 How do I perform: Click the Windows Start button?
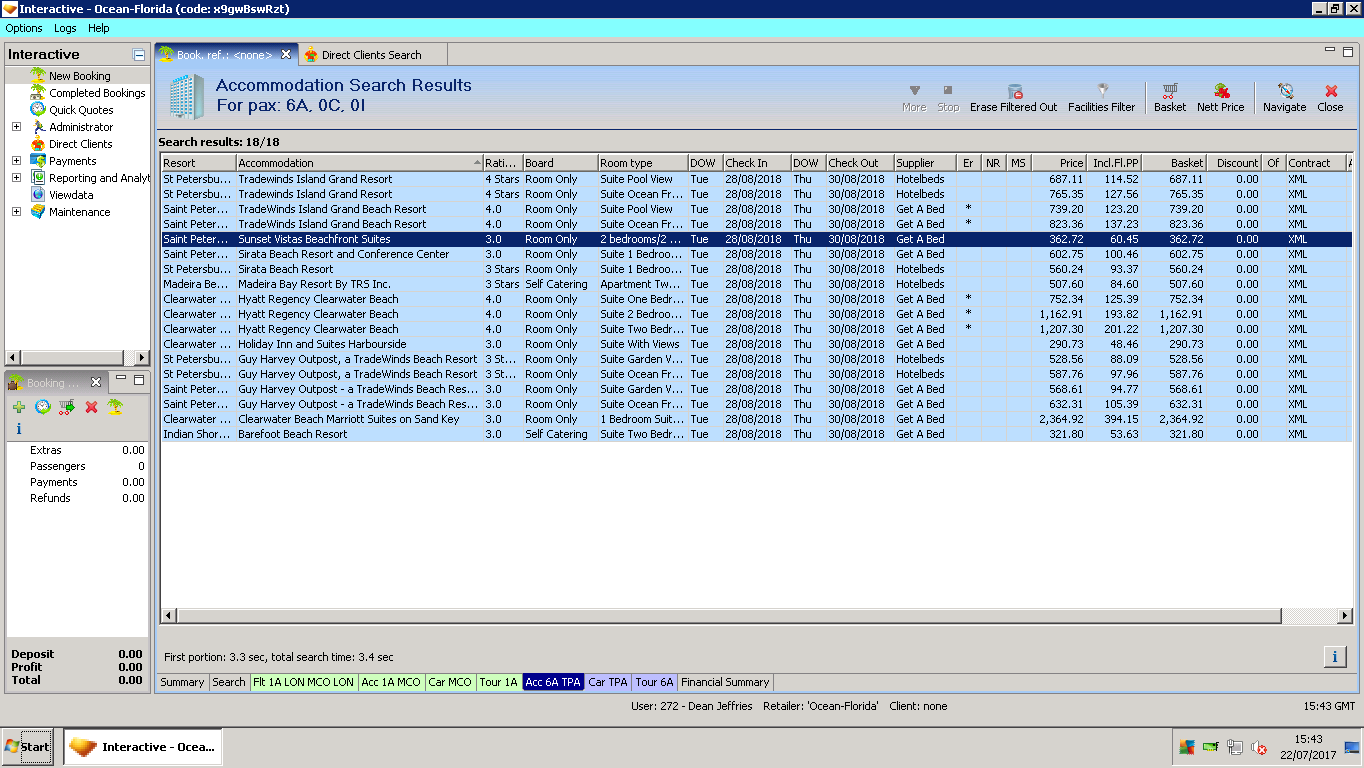coord(27,747)
